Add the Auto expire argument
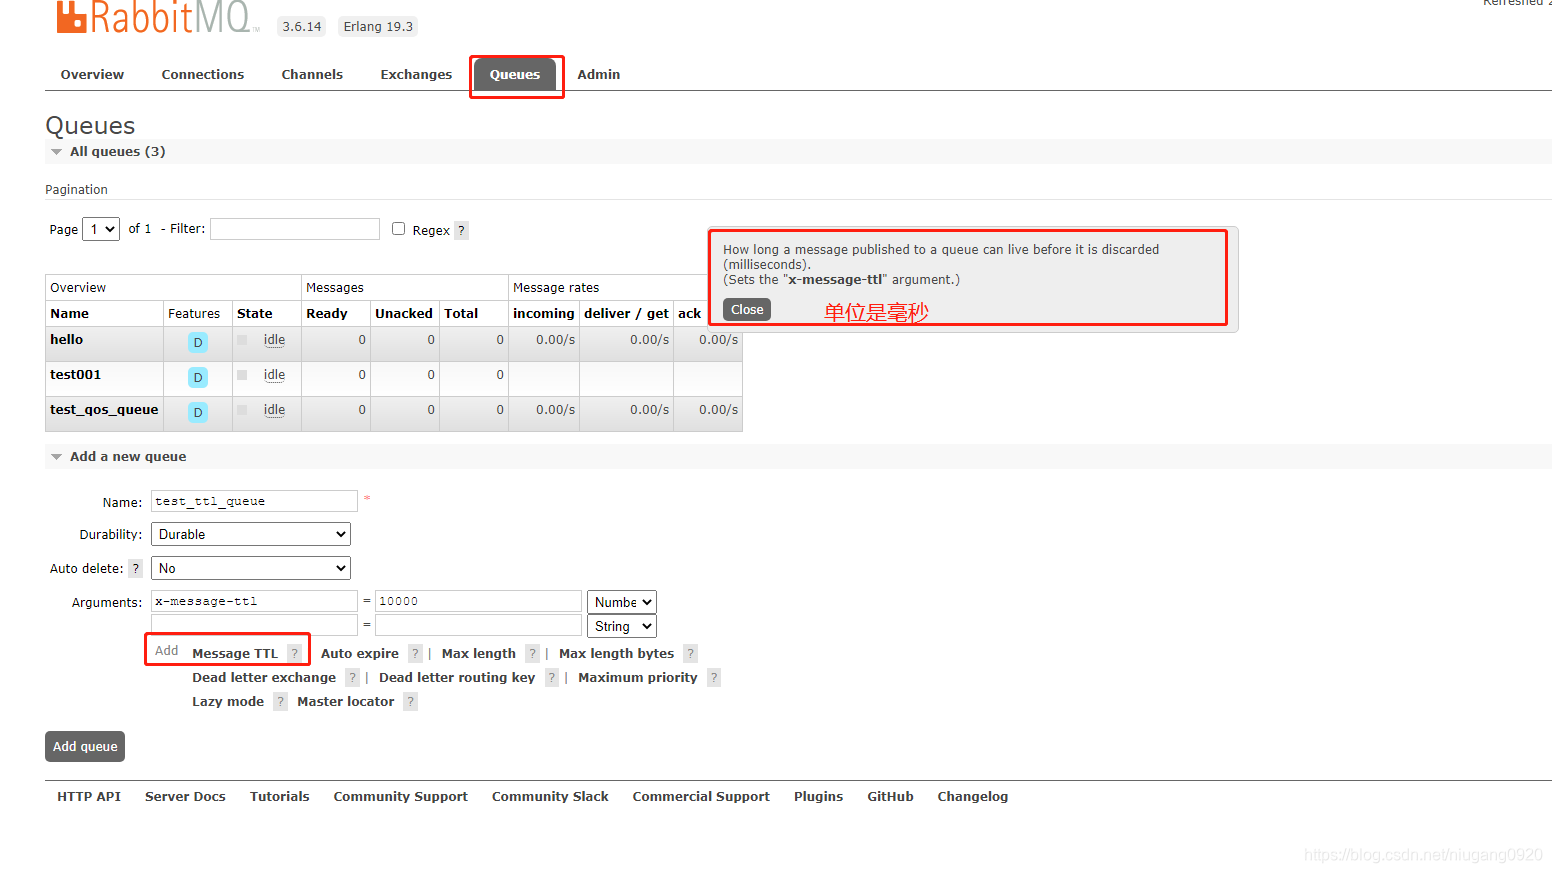Image resolution: width=1552 pixels, height=873 pixels. click(x=360, y=654)
